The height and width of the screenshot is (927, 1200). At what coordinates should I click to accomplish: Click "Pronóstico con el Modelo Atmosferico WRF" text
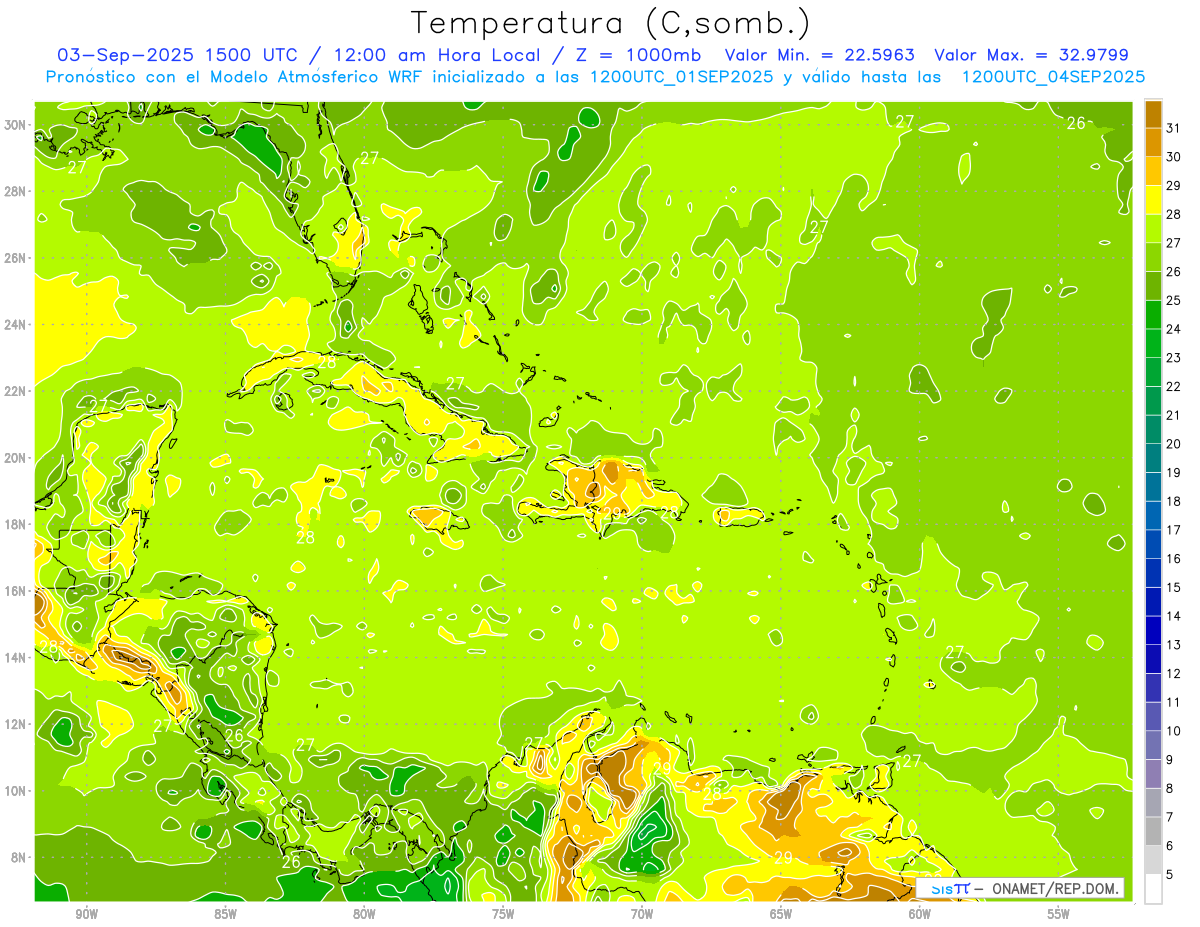(235, 77)
